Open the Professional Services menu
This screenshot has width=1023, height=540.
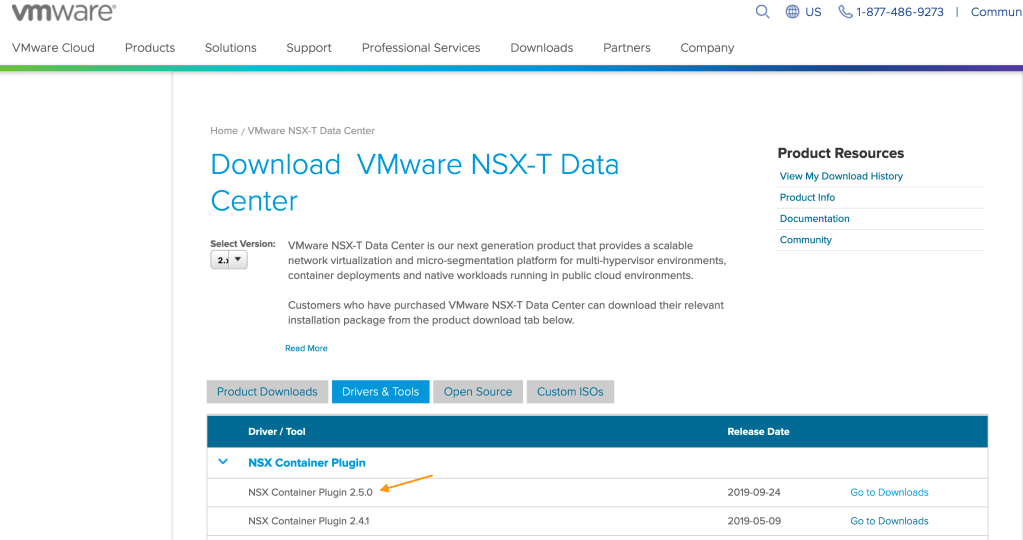[421, 48]
